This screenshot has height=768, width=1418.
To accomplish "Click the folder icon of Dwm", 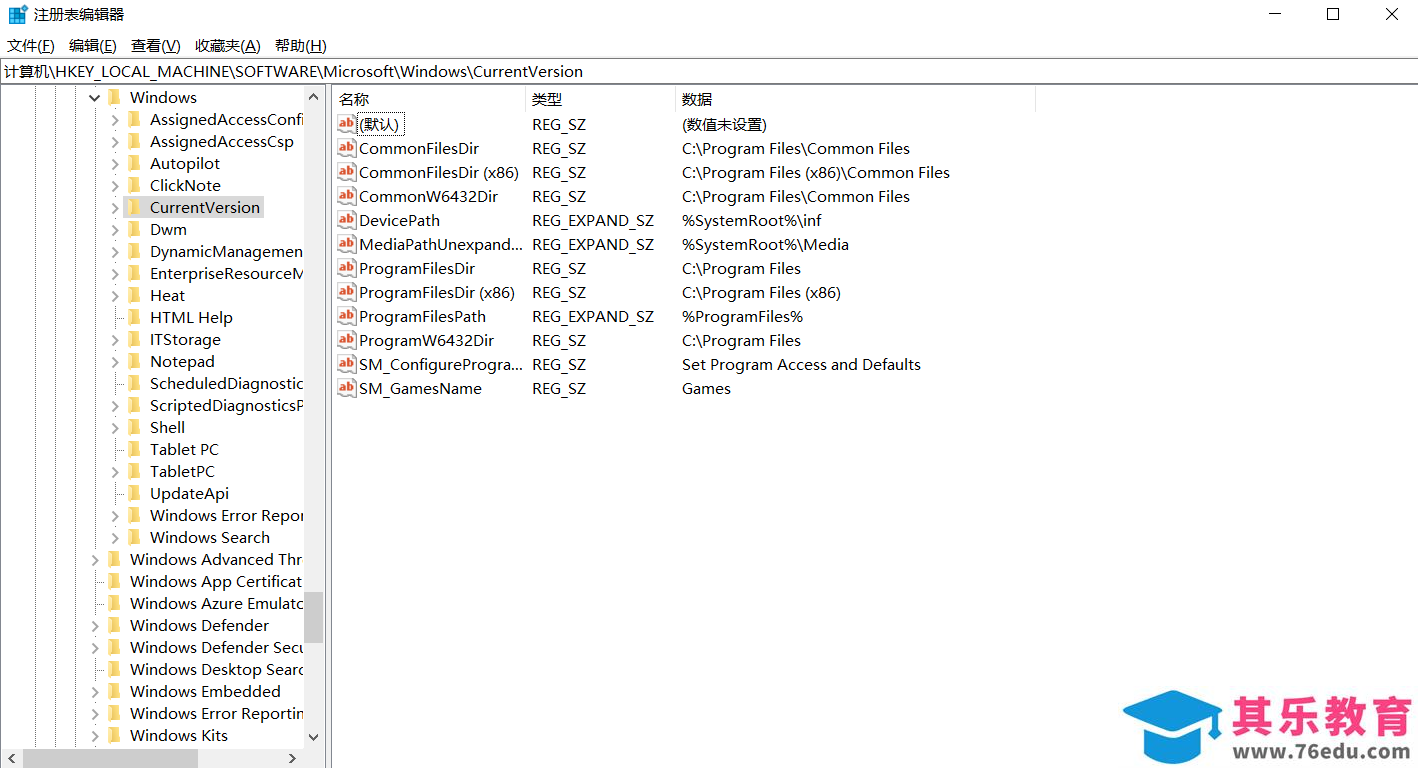I will [x=134, y=229].
